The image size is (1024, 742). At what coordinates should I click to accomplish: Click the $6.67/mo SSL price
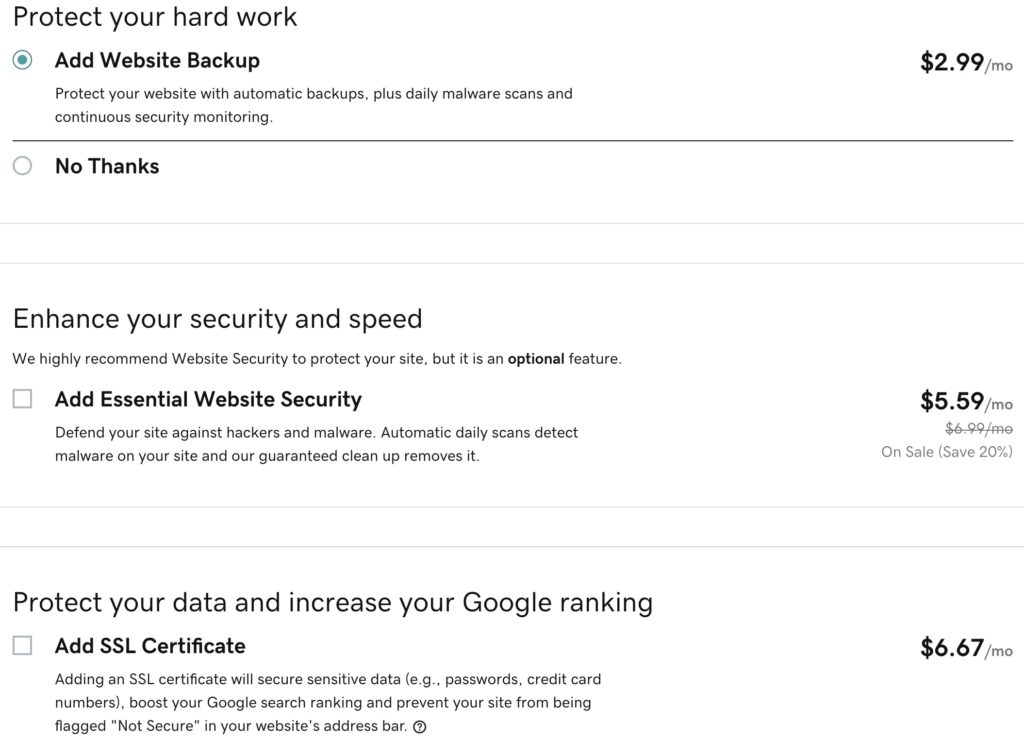tap(967, 648)
